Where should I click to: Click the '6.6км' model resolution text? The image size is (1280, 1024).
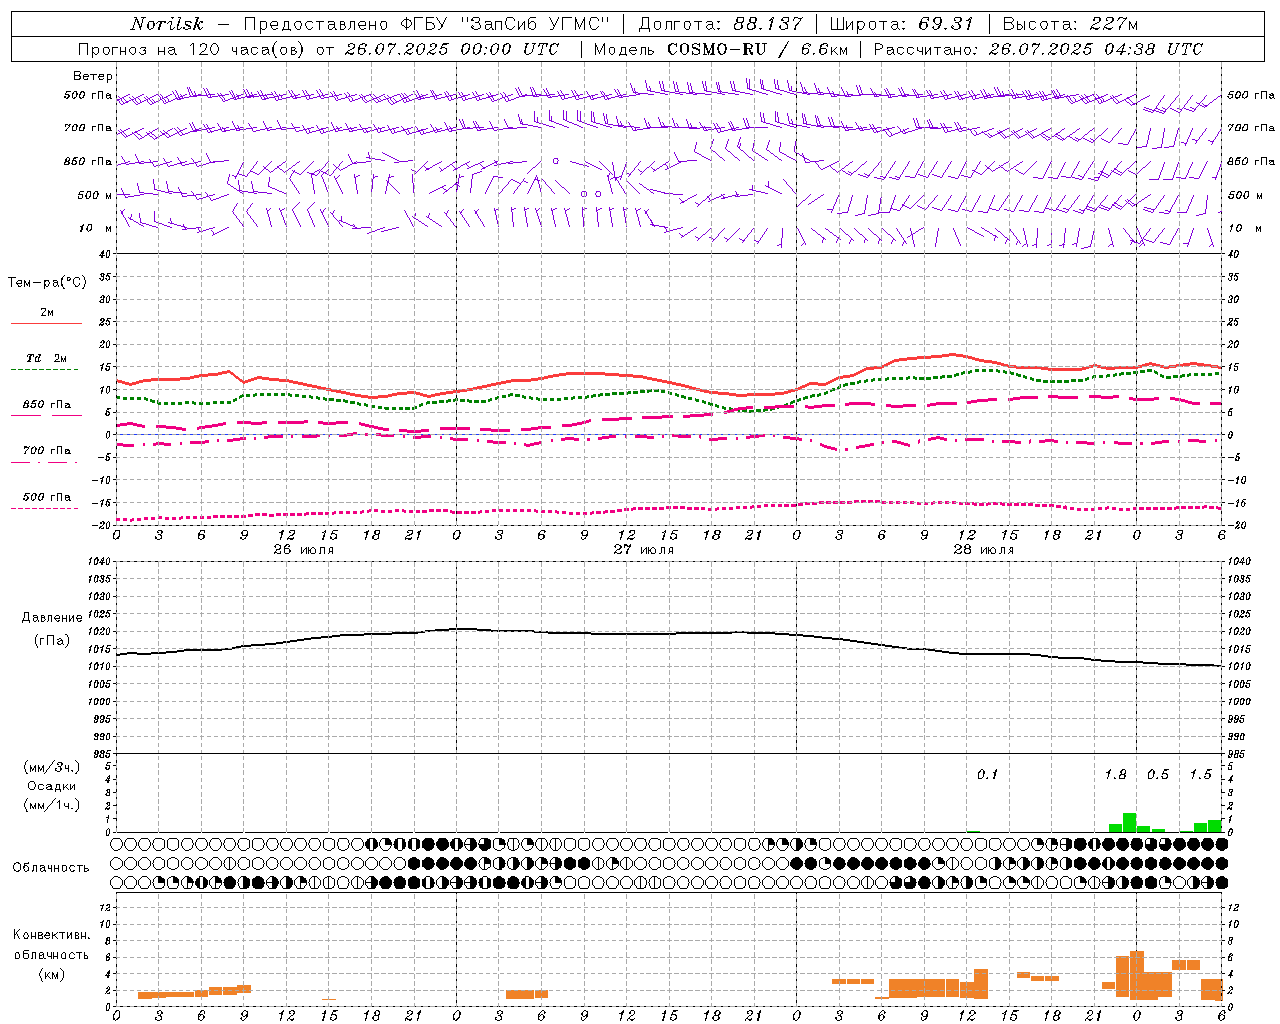[x=825, y=49]
